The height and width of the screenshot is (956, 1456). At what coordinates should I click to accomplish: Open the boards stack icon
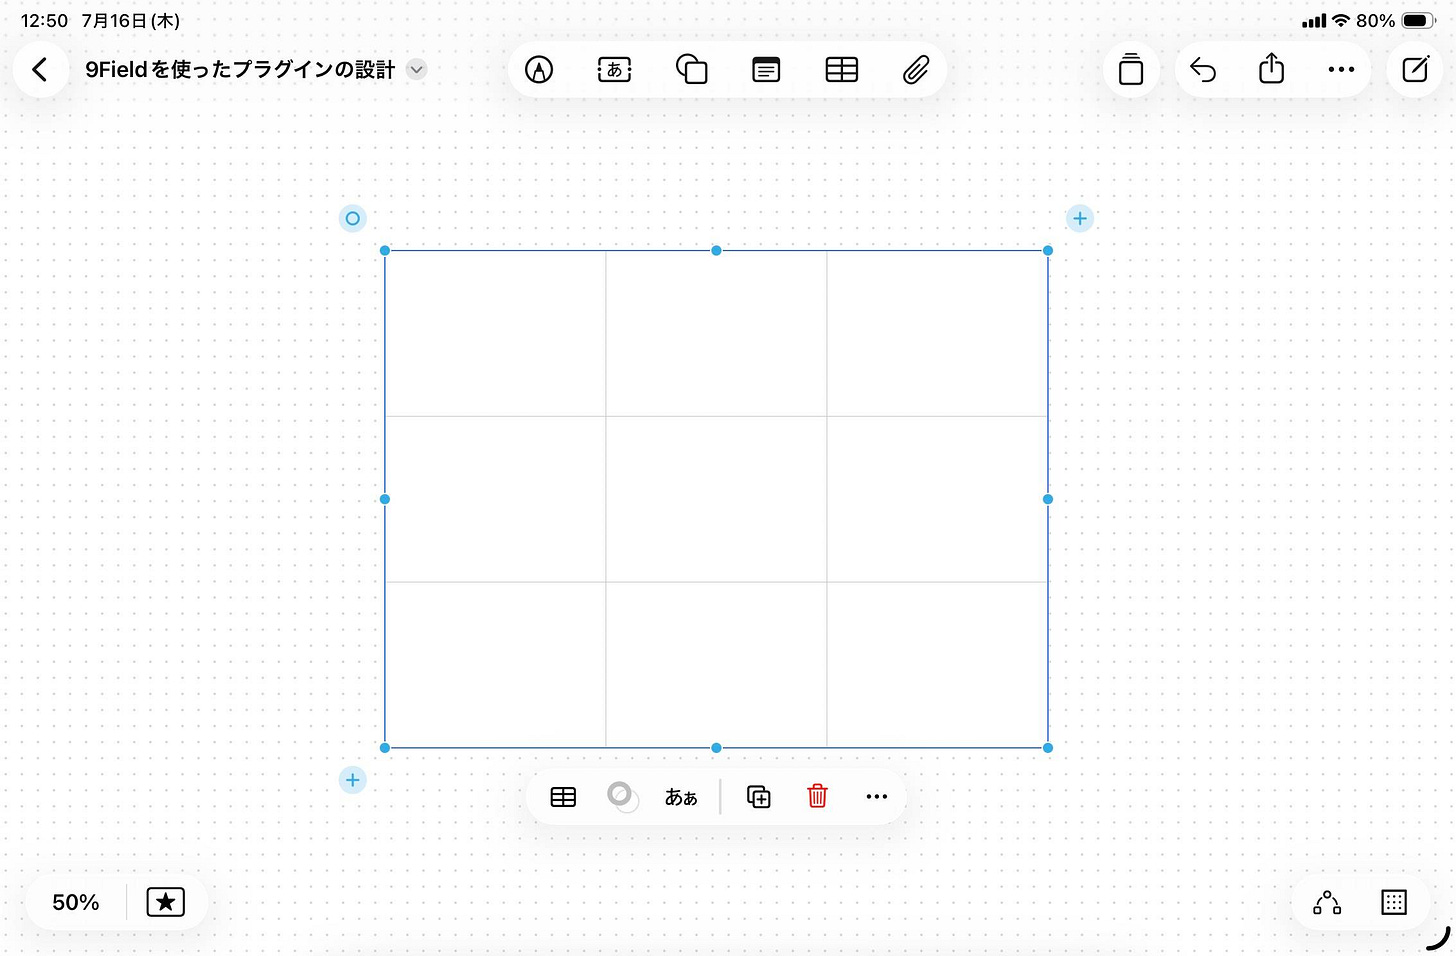1131,70
